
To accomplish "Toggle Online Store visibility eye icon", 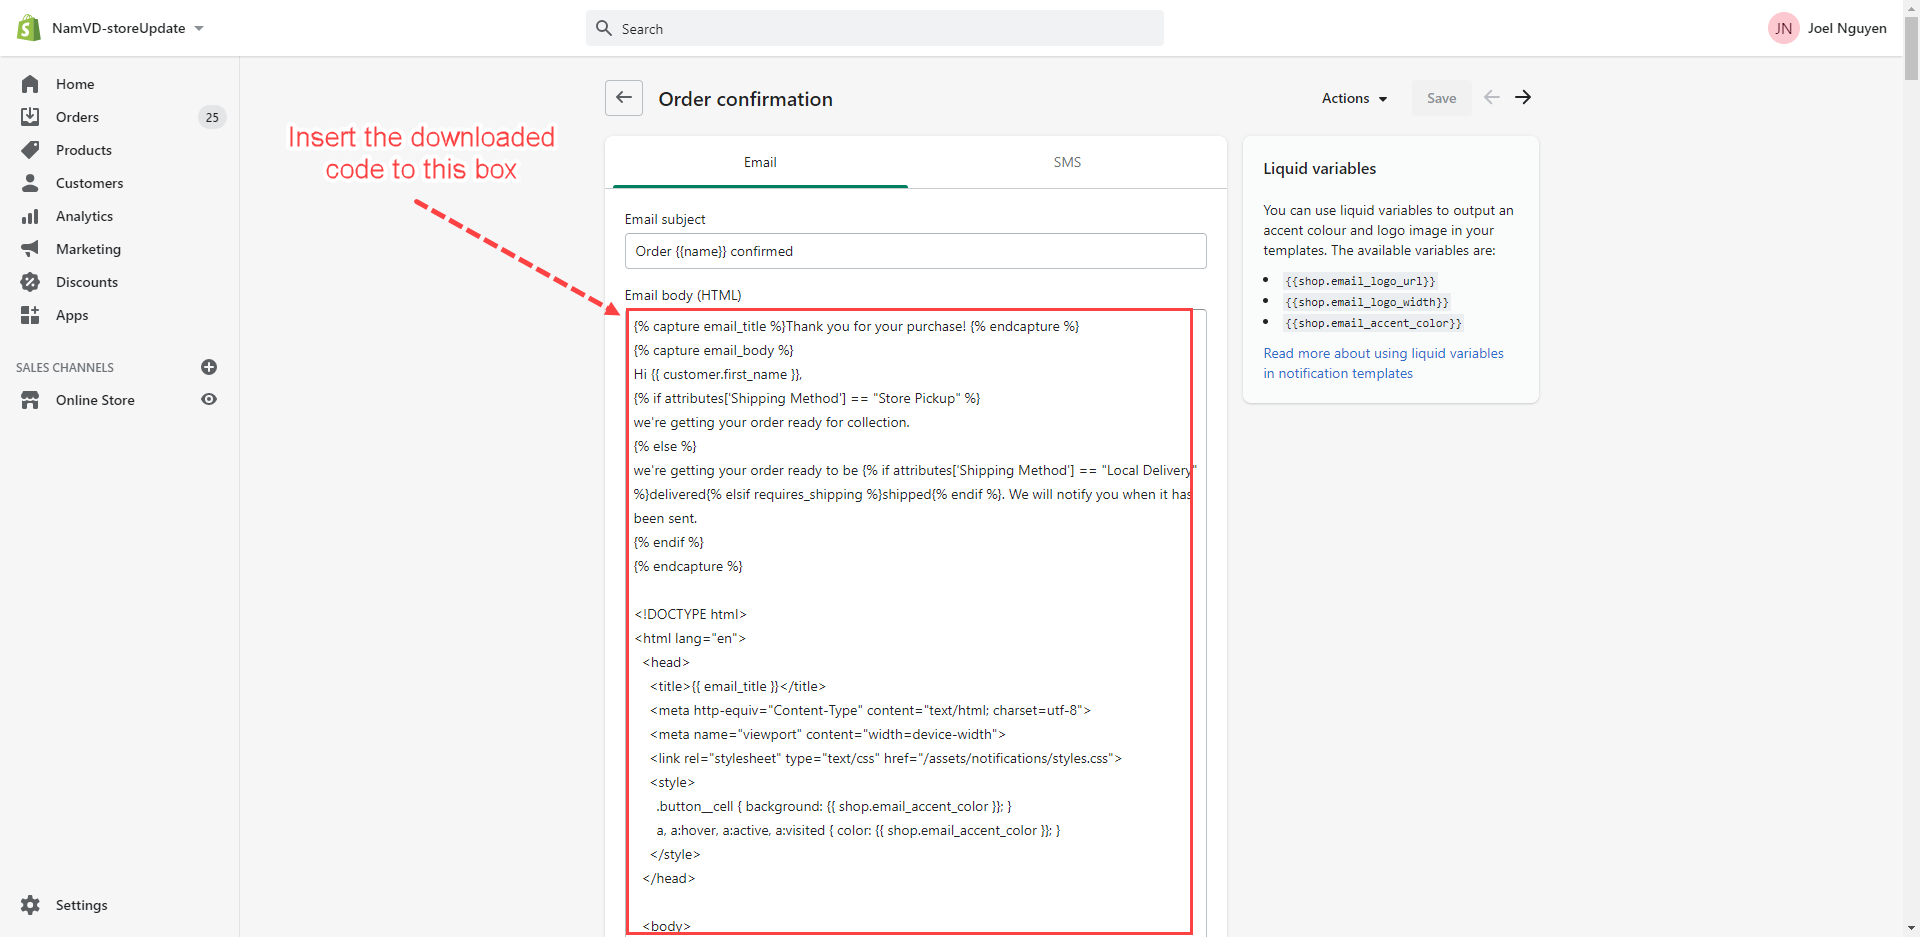I will click(x=209, y=399).
